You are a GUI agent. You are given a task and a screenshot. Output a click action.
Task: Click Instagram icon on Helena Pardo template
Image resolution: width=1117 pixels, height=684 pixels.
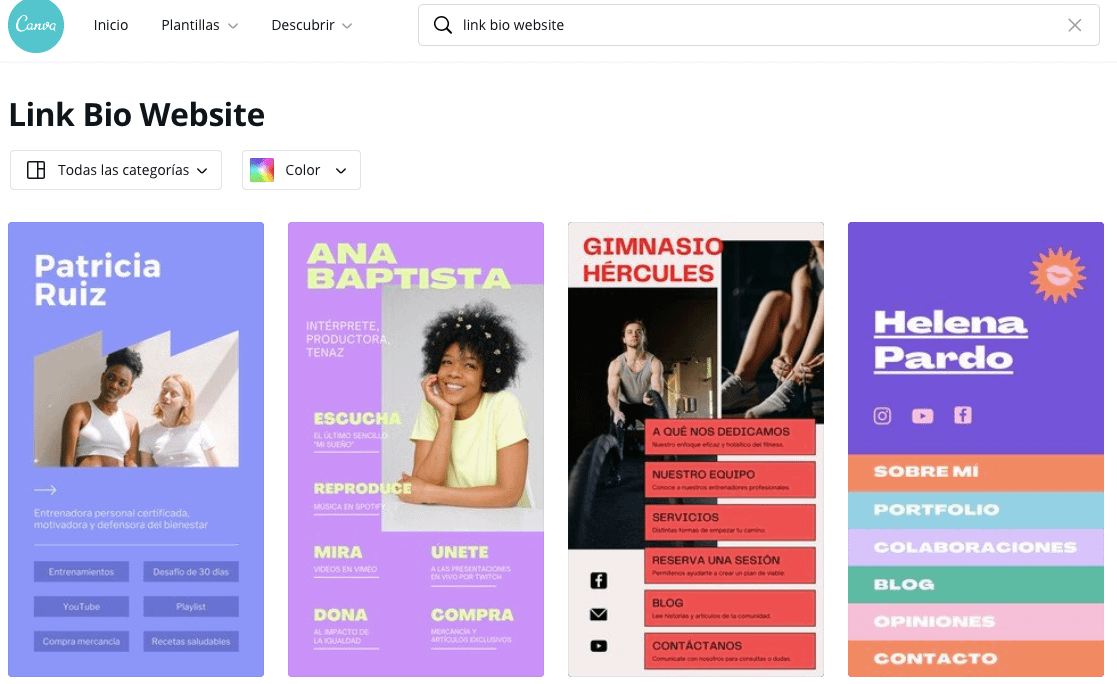882,416
